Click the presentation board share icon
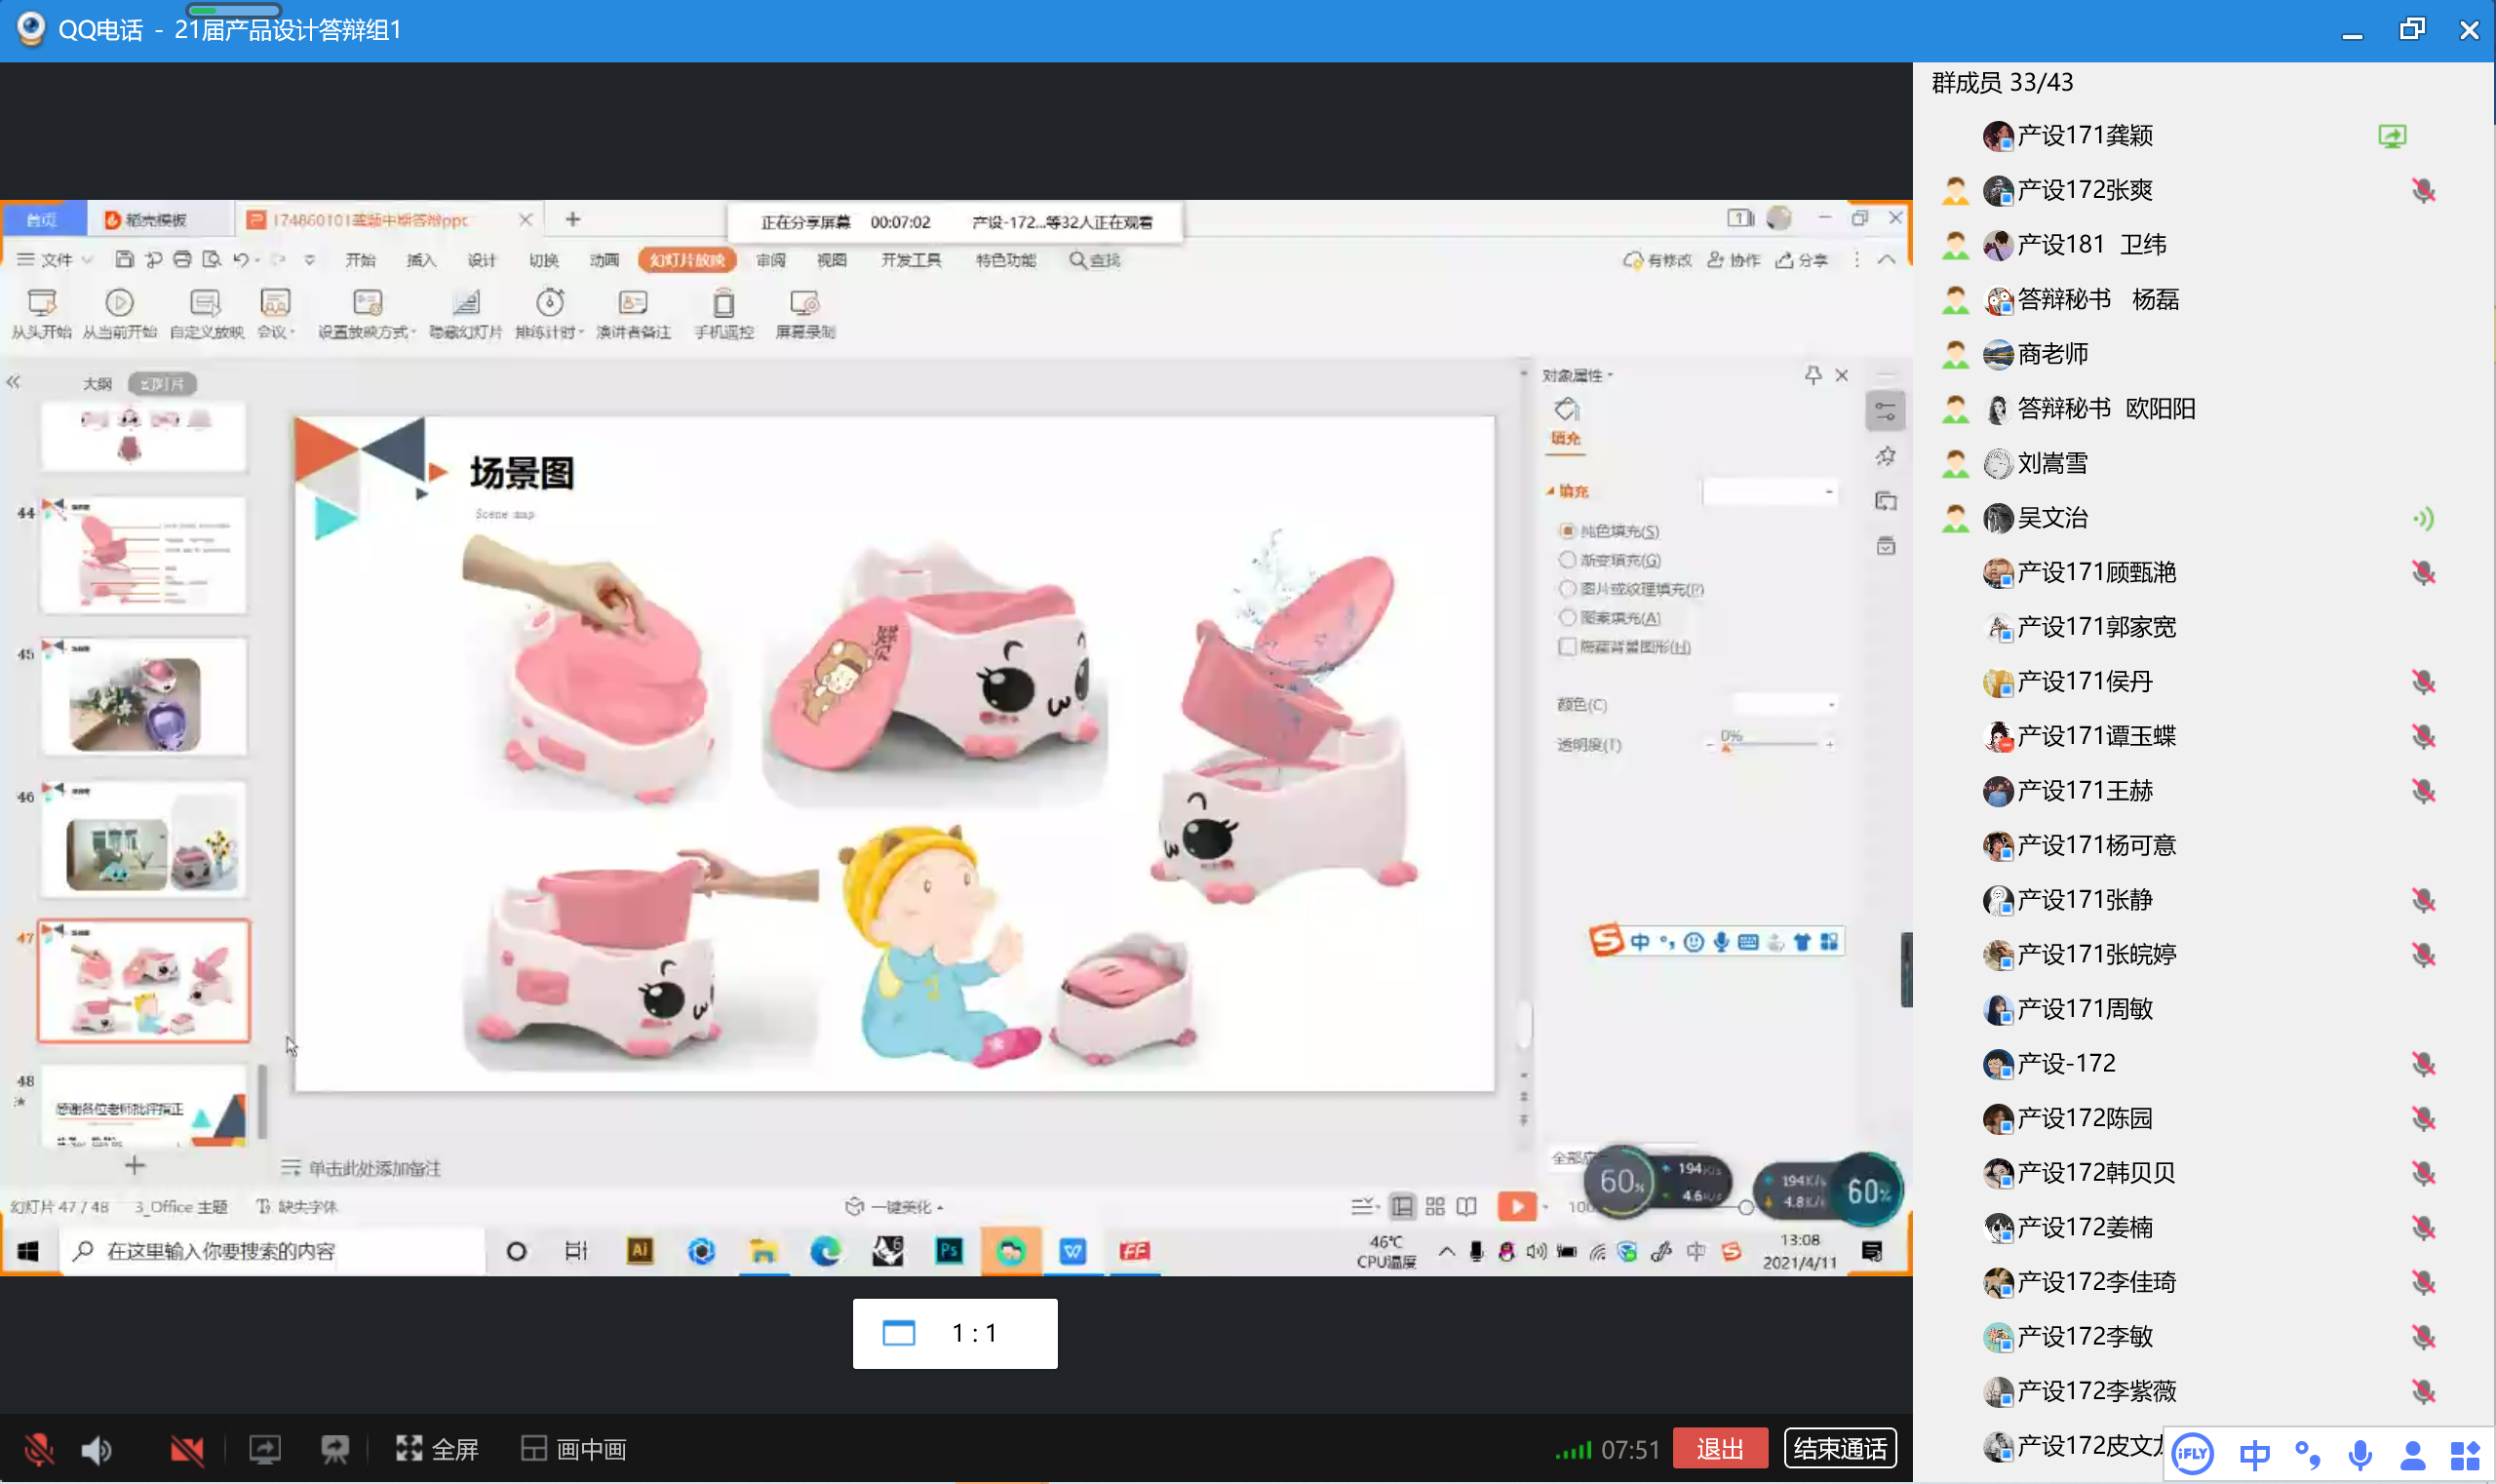This screenshot has width=2496, height=1484. click(x=335, y=1449)
